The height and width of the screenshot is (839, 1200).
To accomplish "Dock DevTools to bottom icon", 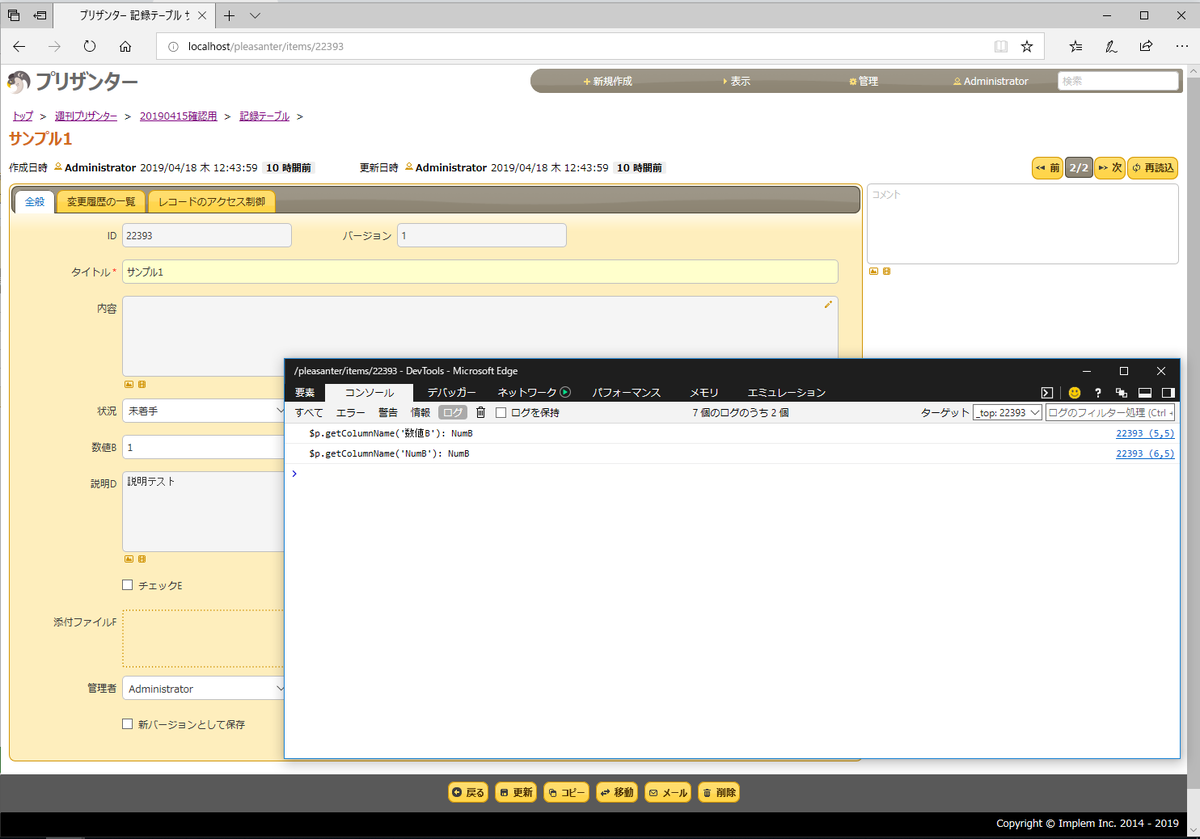I will (x=1145, y=393).
